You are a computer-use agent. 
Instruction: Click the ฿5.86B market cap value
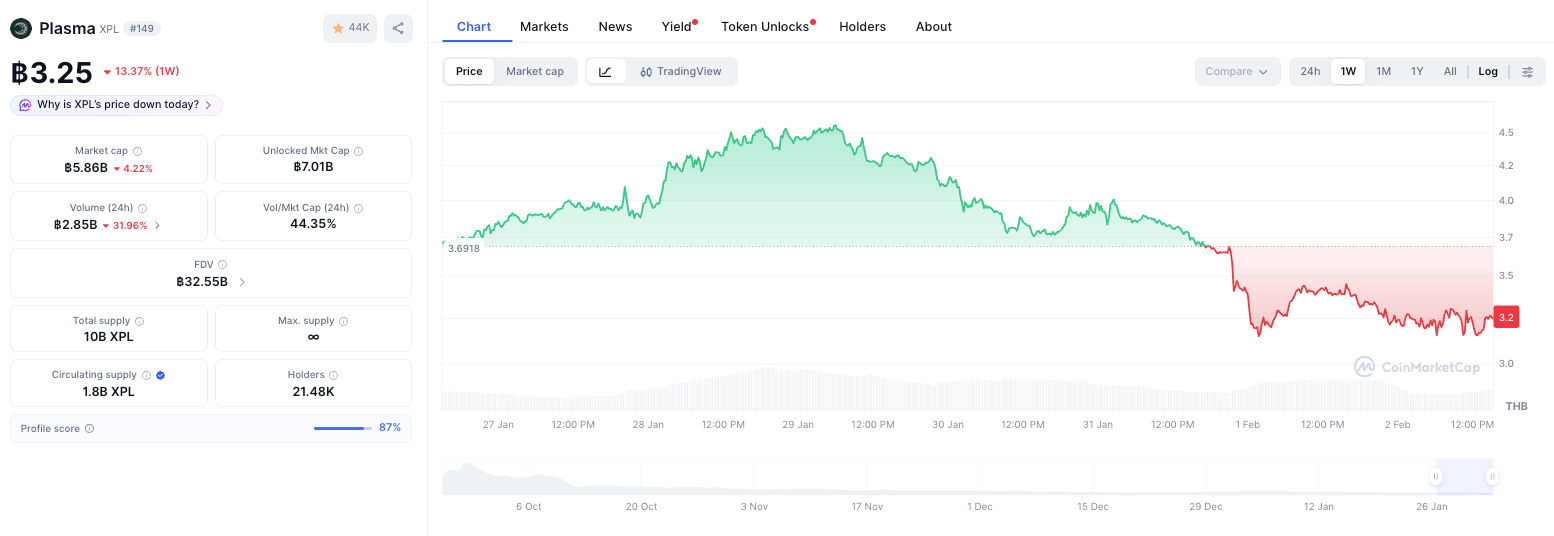(85, 168)
